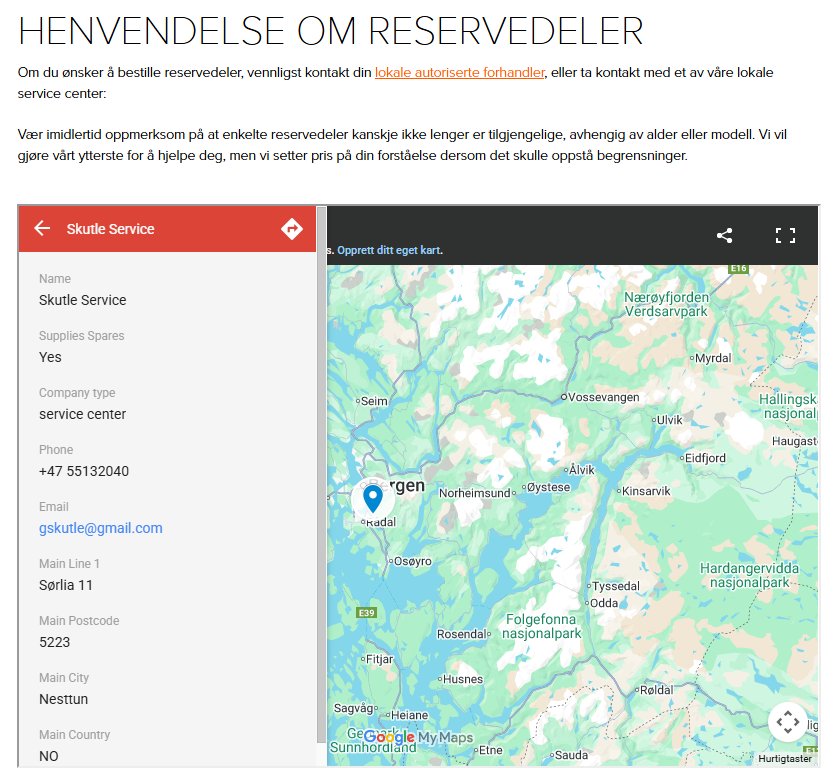Select the blue location pin near Bergen
This screenshot has height=781, width=837.
372,497
